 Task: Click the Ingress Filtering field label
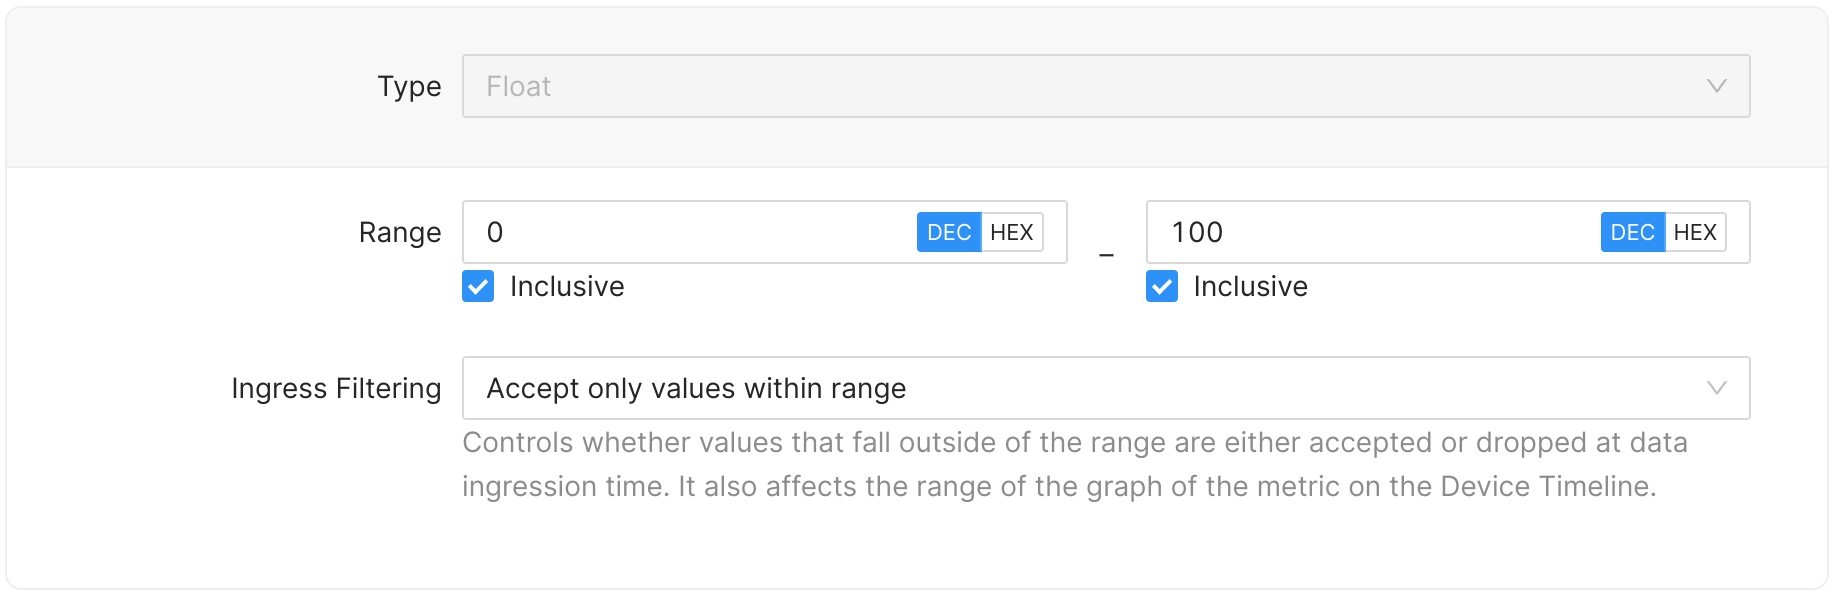coord(336,388)
